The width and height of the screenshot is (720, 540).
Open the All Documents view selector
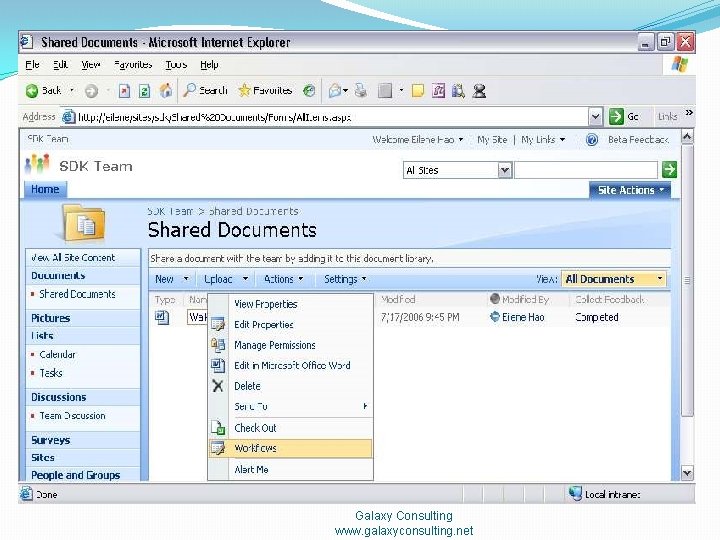pos(613,279)
